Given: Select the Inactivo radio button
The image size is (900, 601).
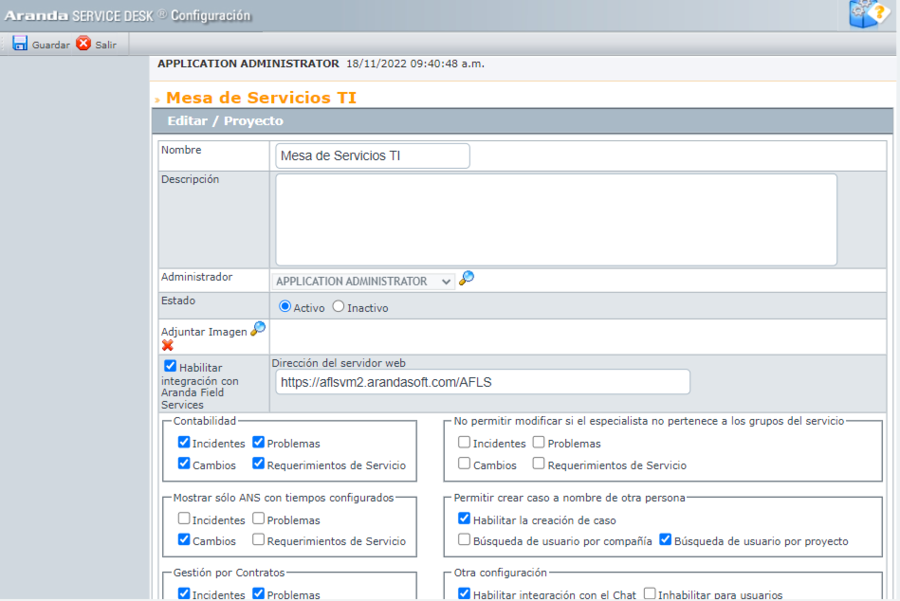Looking at the screenshot, I should [x=338, y=307].
